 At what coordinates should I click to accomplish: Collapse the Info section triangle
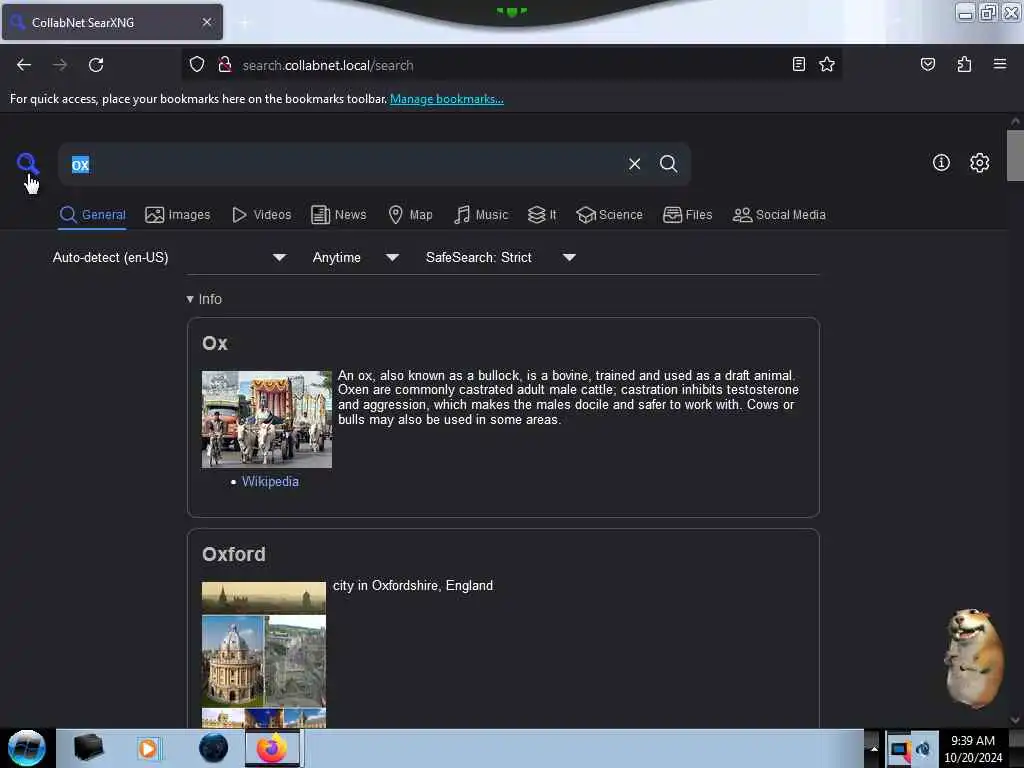190,299
